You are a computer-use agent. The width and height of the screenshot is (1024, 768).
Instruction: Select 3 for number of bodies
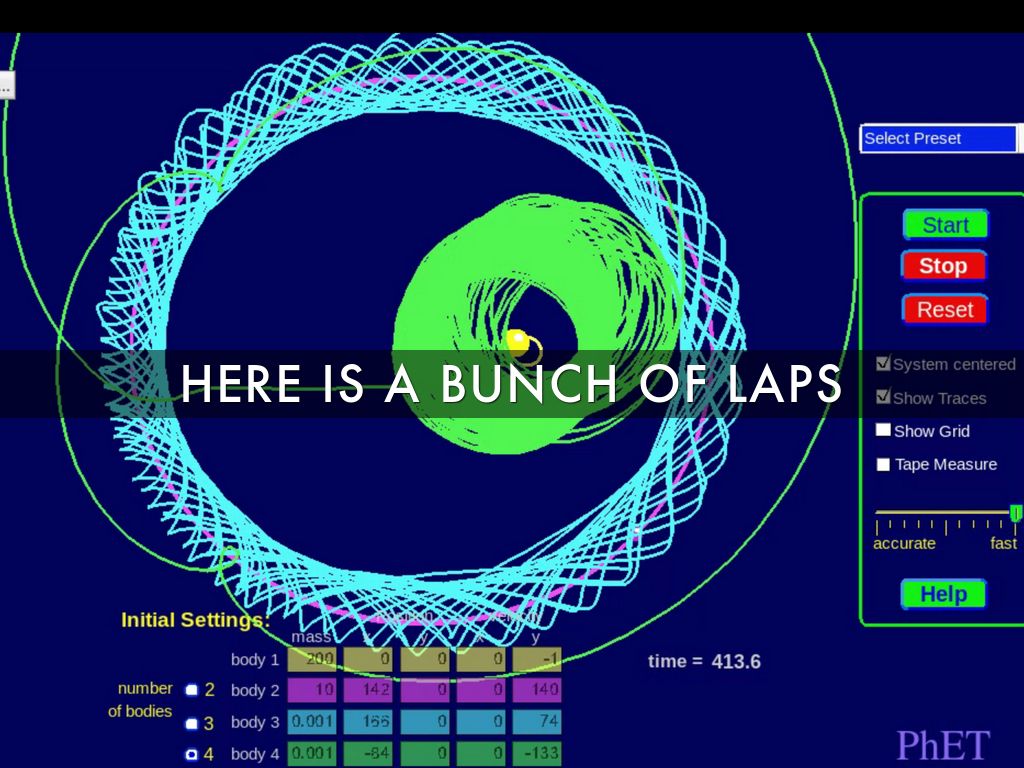(x=192, y=723)
